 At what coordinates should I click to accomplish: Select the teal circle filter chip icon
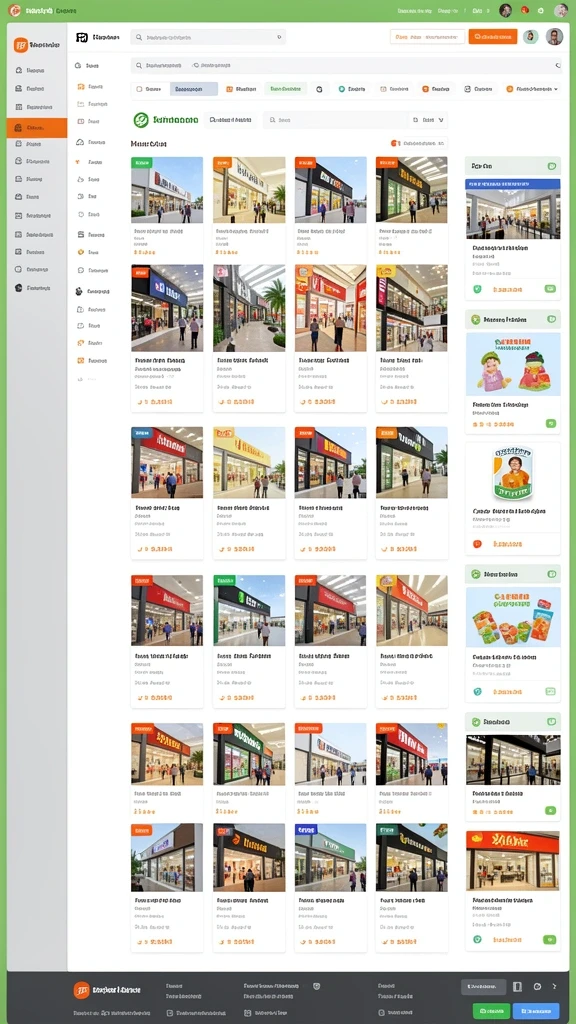342,89
